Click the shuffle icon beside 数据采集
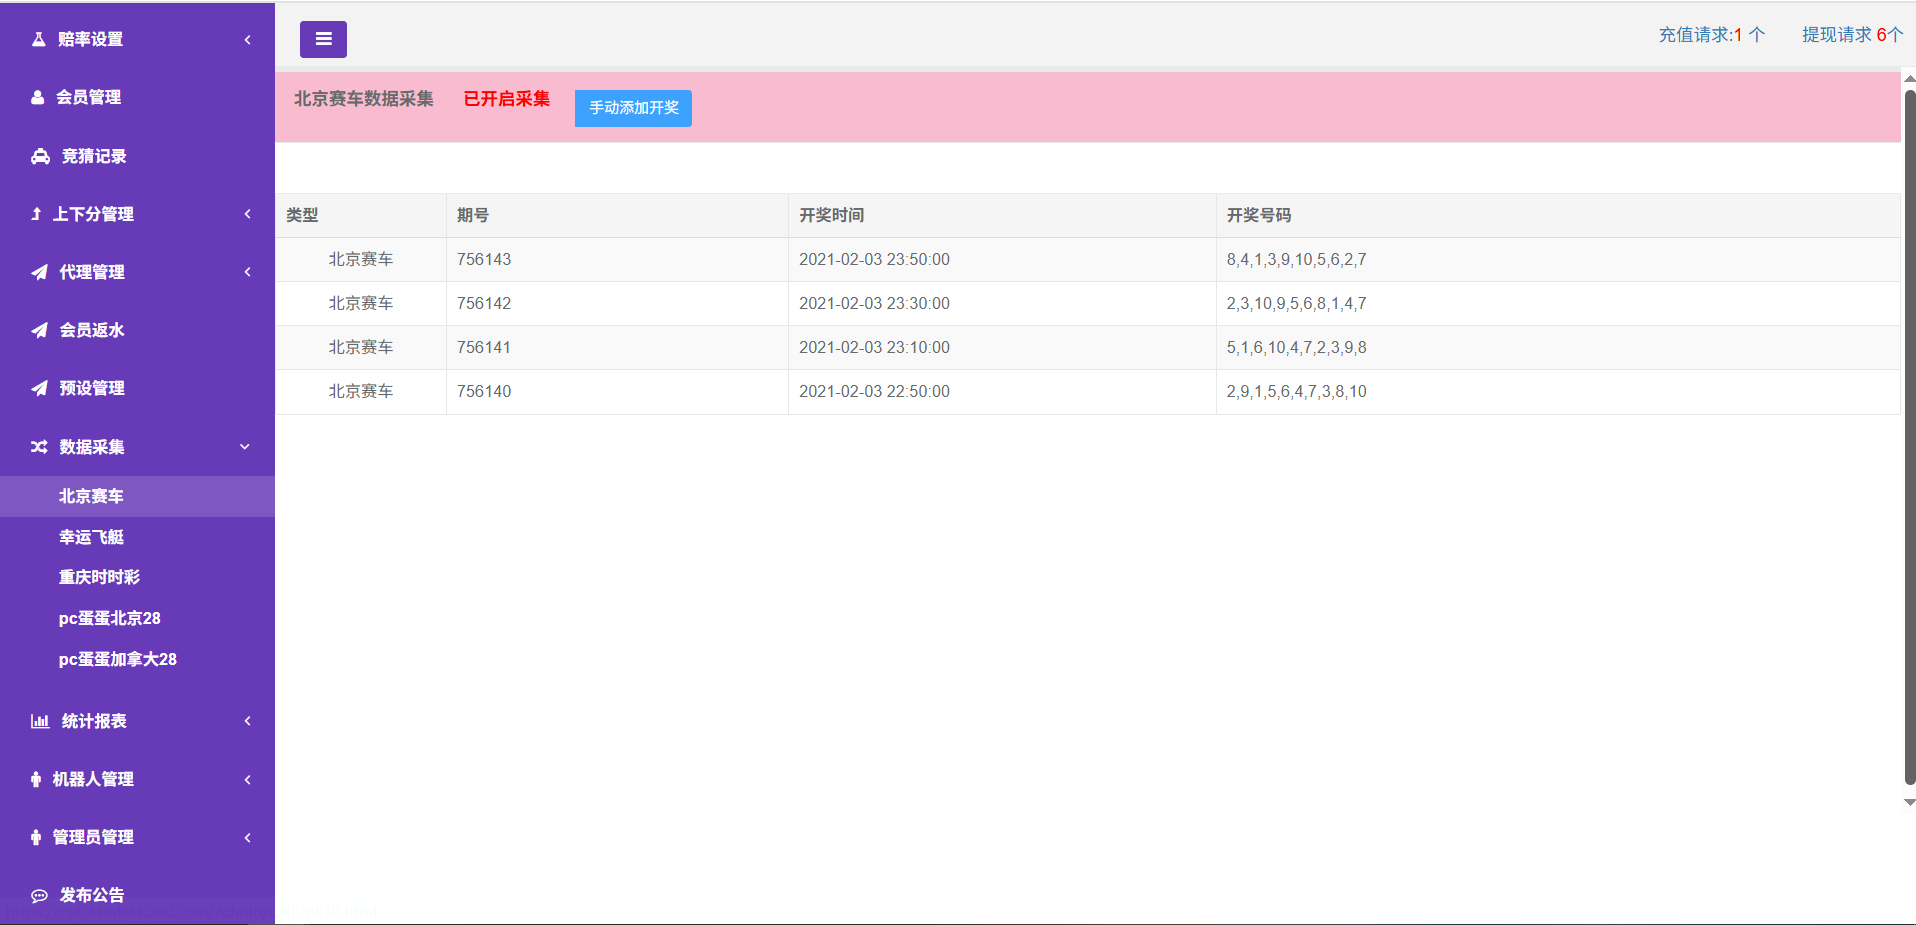 point(39,447)
